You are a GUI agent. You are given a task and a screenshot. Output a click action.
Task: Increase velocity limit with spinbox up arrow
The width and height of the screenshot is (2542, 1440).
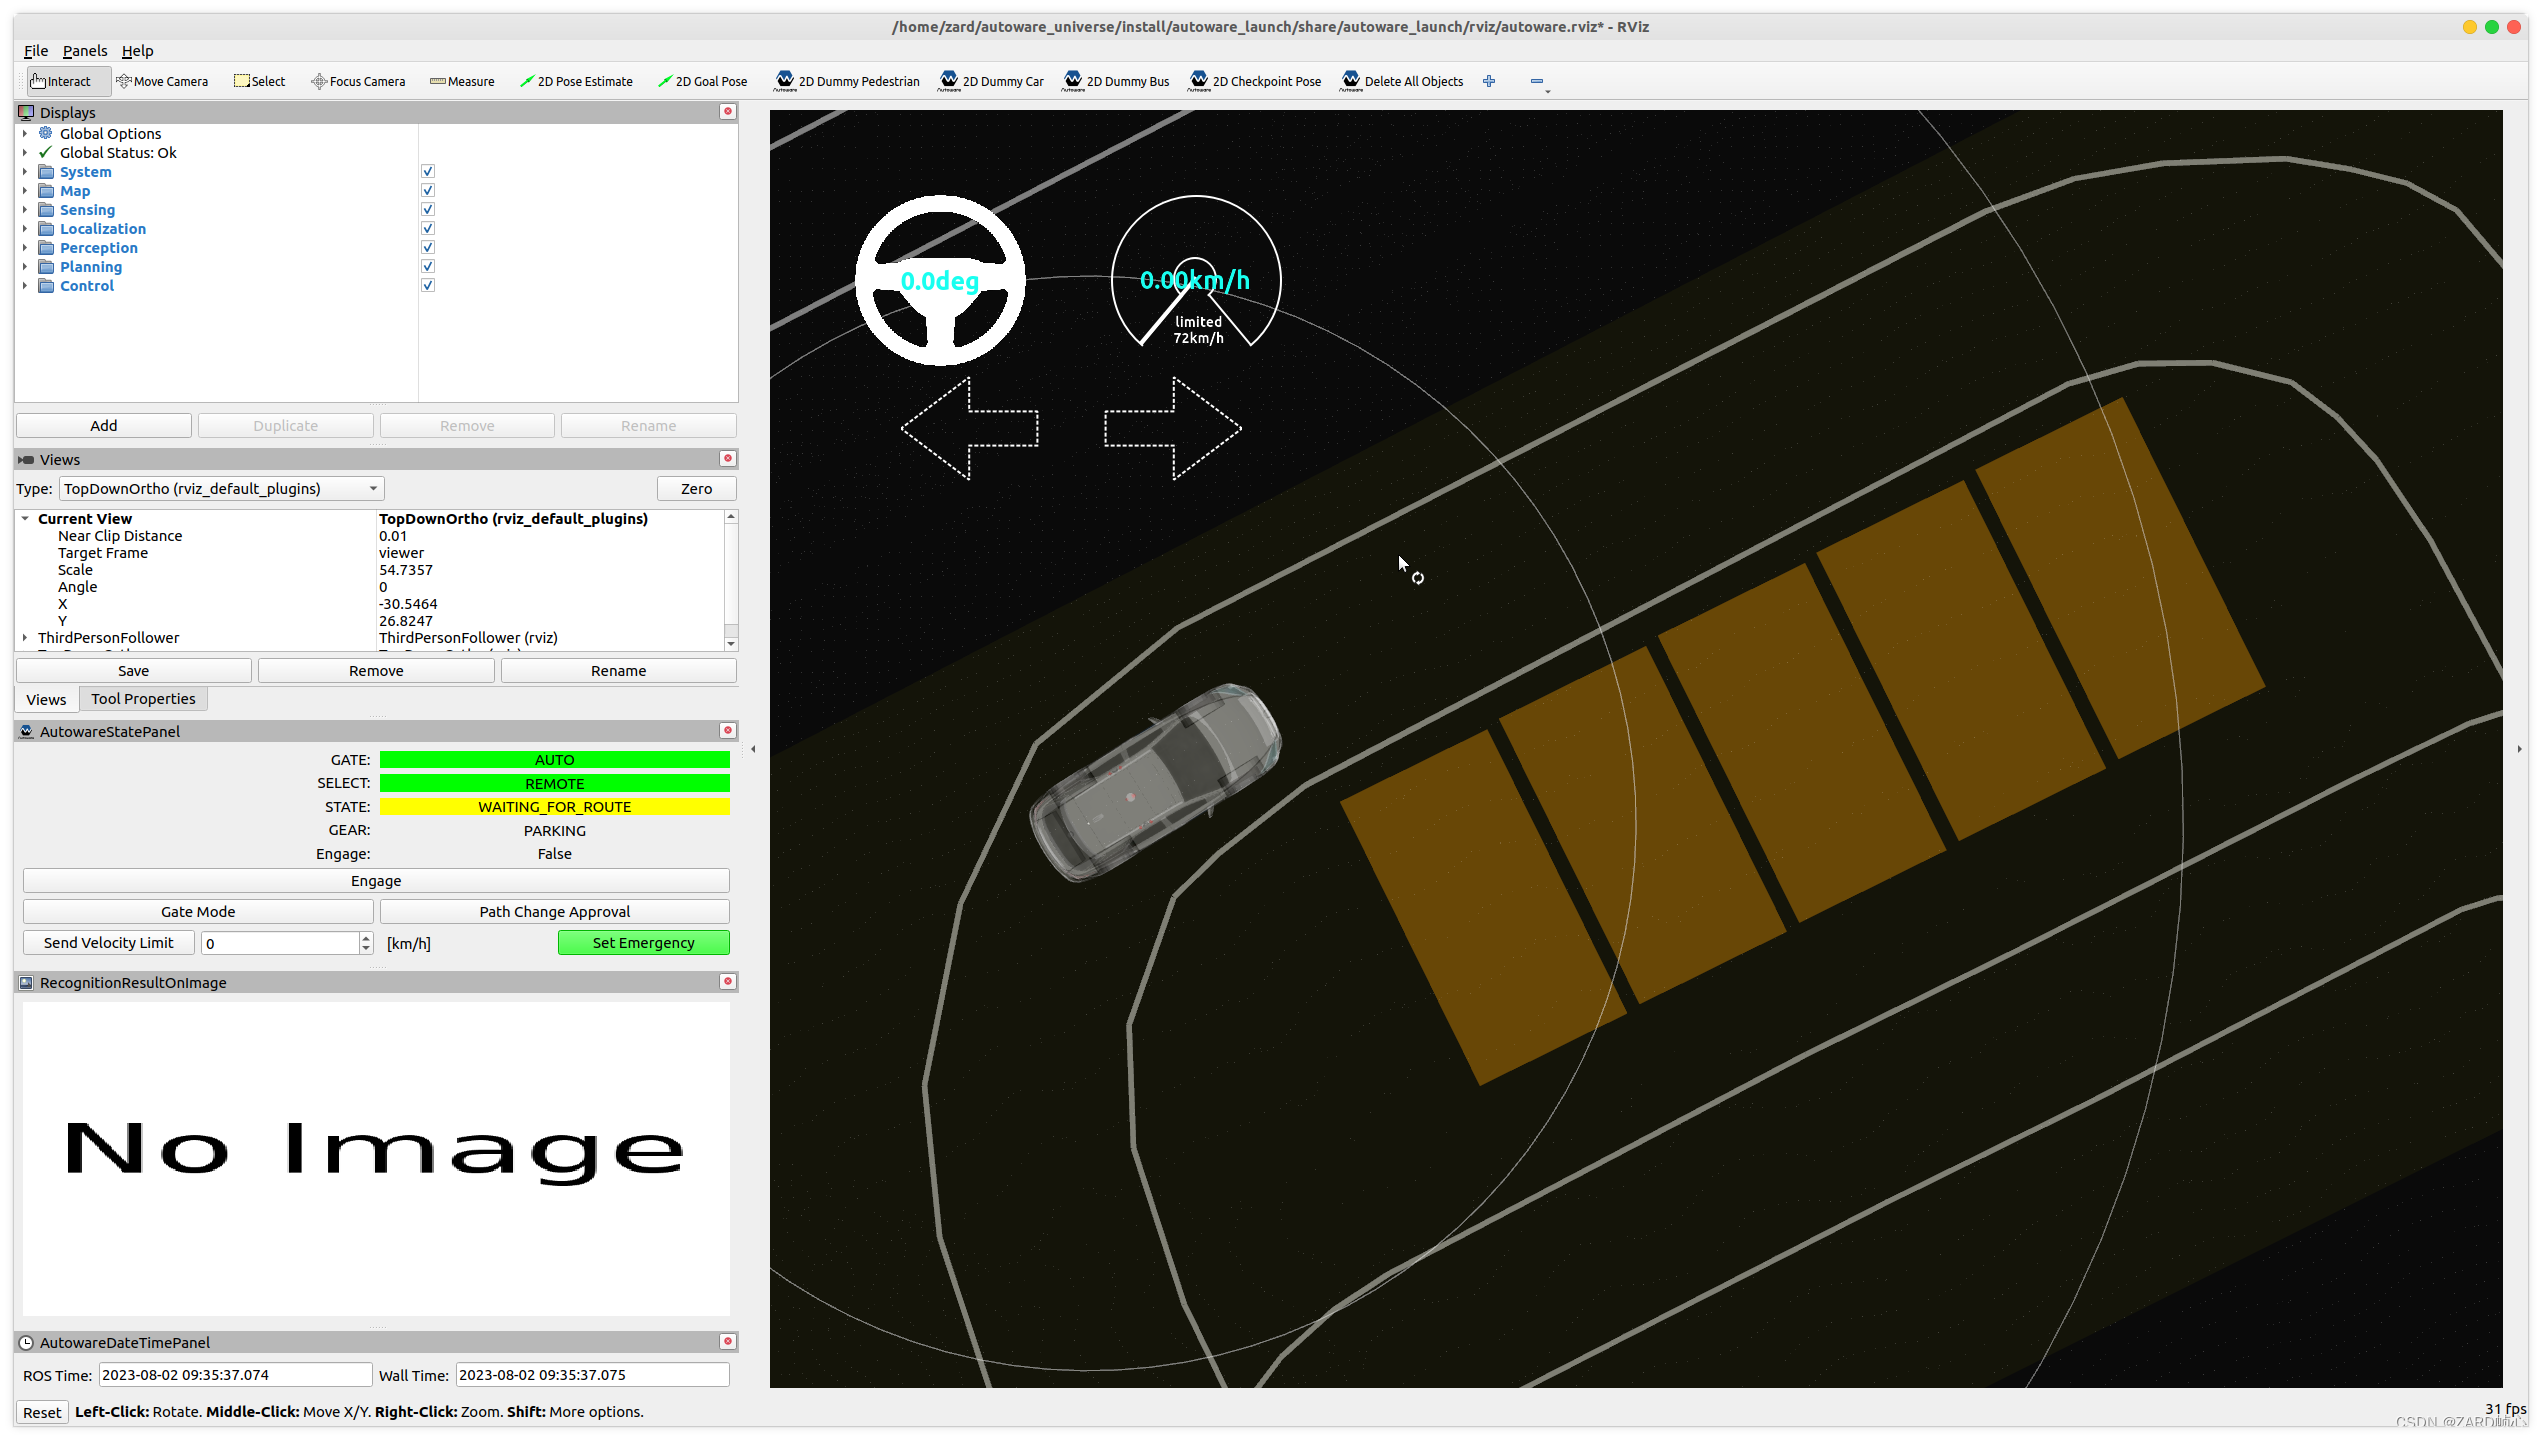(x=366, y=938)
